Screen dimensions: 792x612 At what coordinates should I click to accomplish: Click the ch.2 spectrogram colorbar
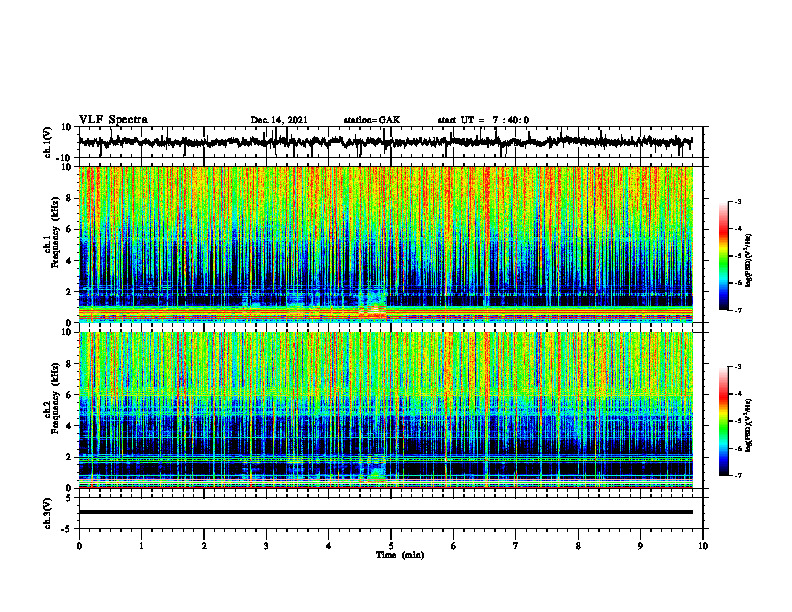pyautogui.click(x=724, y=421)
